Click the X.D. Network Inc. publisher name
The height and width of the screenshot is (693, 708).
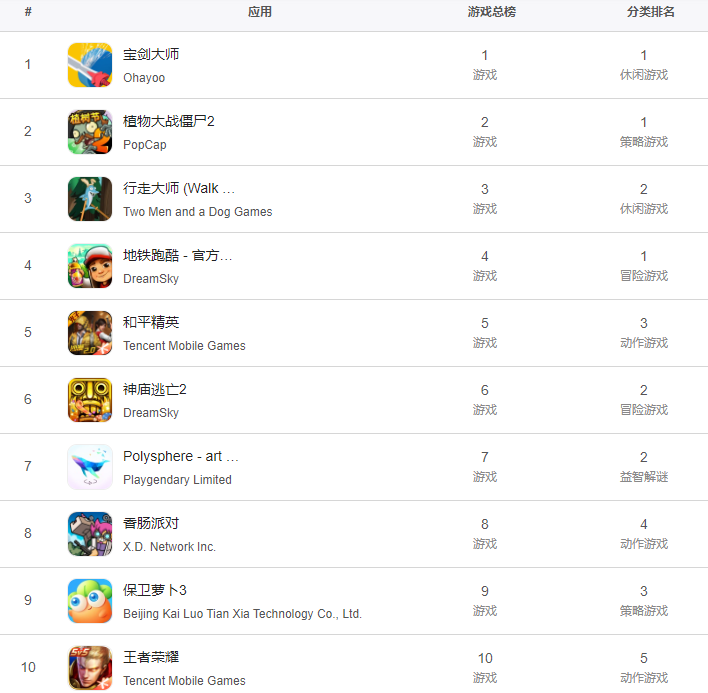[169, 547]
